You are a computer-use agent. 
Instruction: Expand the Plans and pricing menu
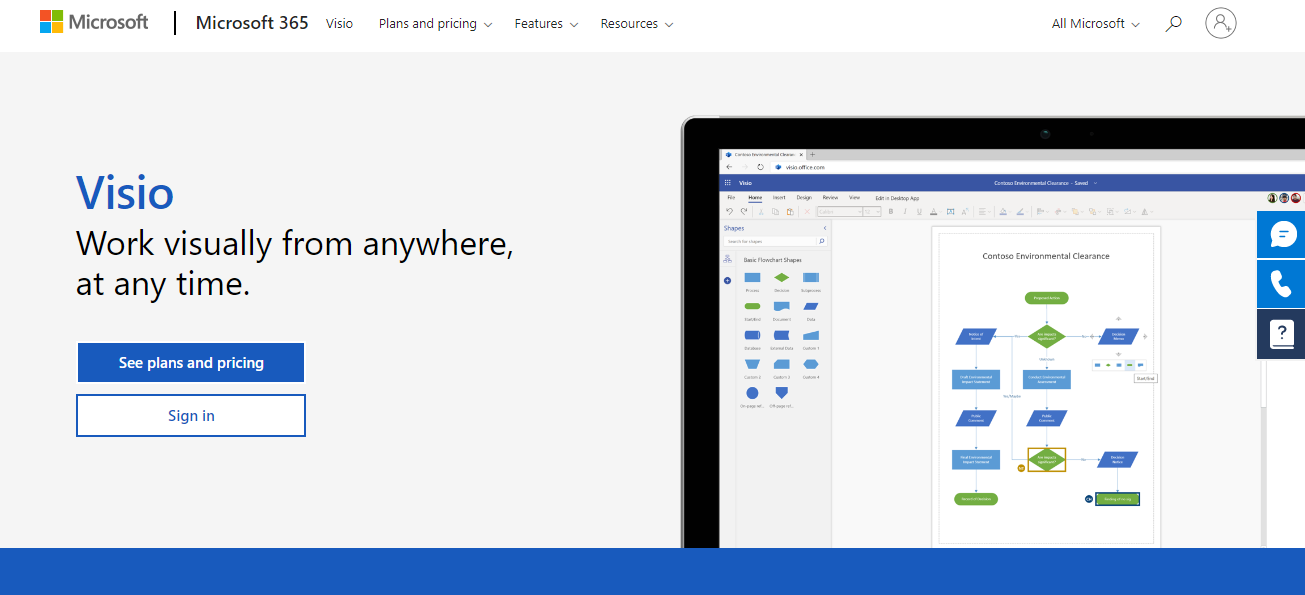(435, 23)
